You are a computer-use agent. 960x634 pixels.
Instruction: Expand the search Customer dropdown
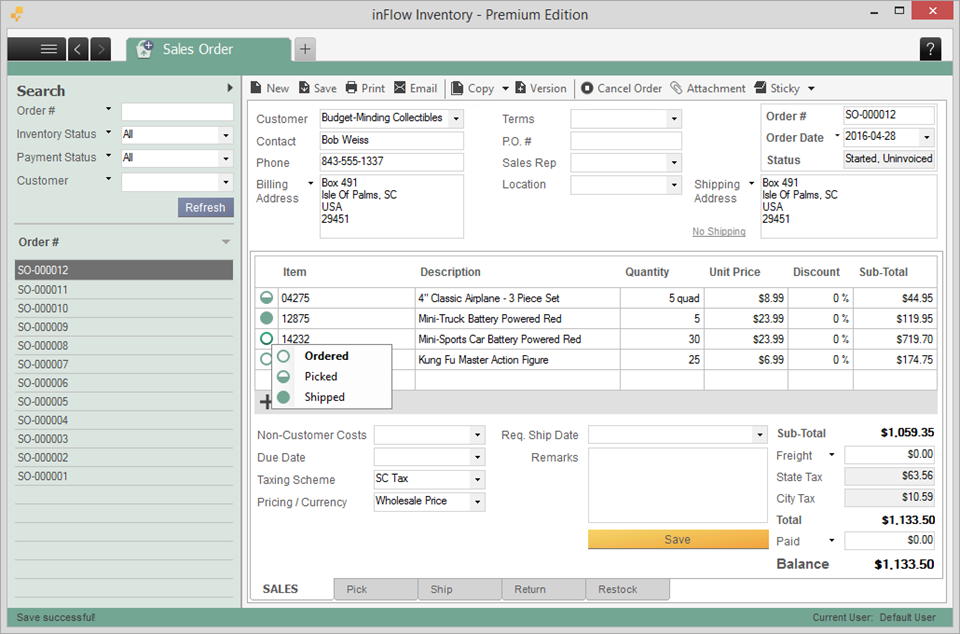pos(226,182)
